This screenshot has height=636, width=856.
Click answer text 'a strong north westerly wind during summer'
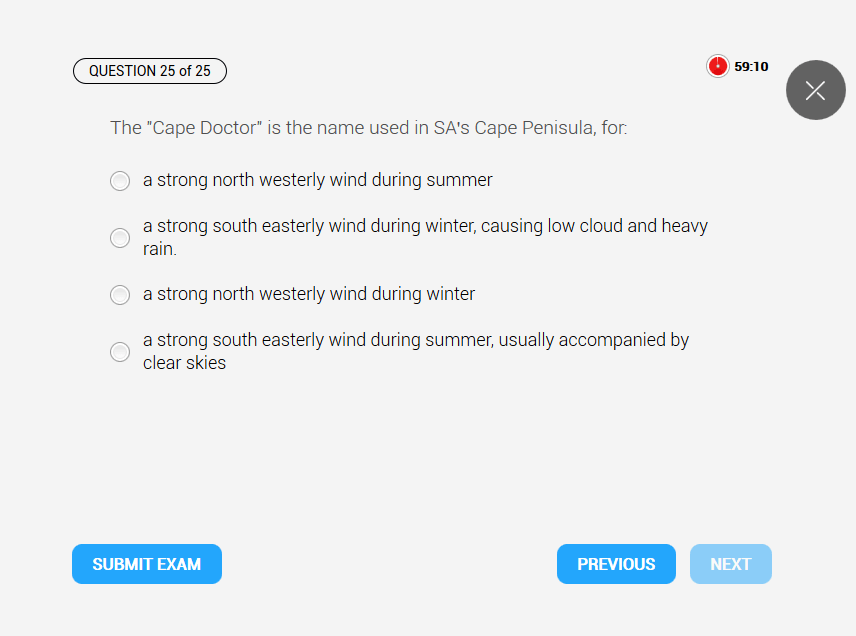click(317, 180)
